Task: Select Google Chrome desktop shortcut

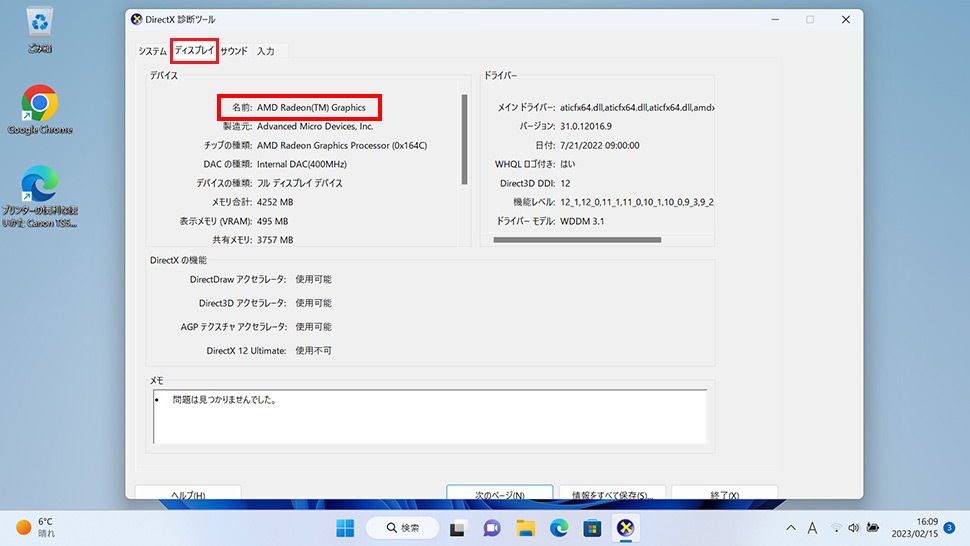Action: pos(40,109)
